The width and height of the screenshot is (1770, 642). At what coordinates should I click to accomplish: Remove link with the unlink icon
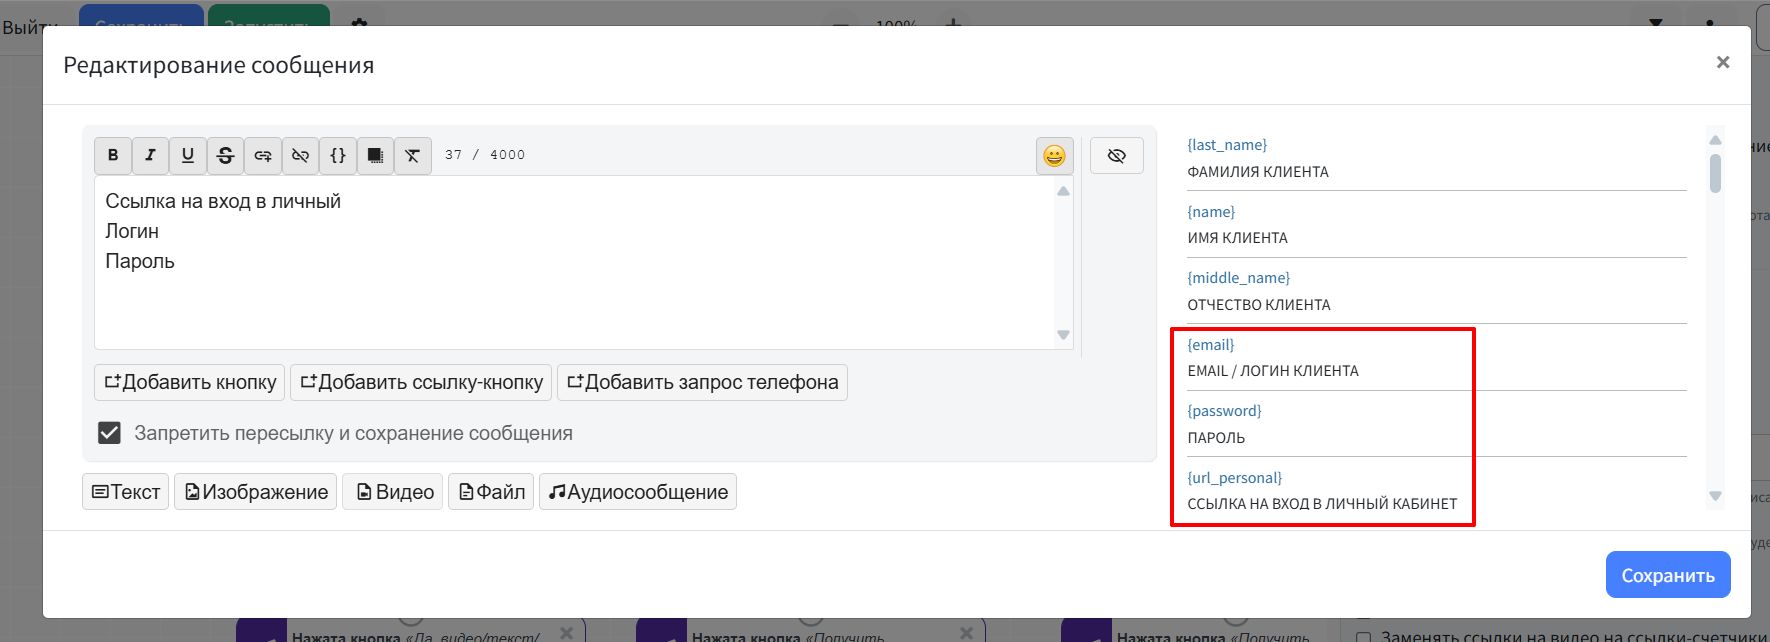tap(300, 155)
